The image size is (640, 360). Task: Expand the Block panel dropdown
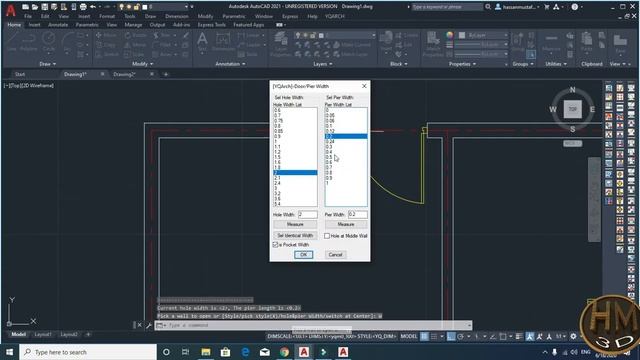(398, 64)
